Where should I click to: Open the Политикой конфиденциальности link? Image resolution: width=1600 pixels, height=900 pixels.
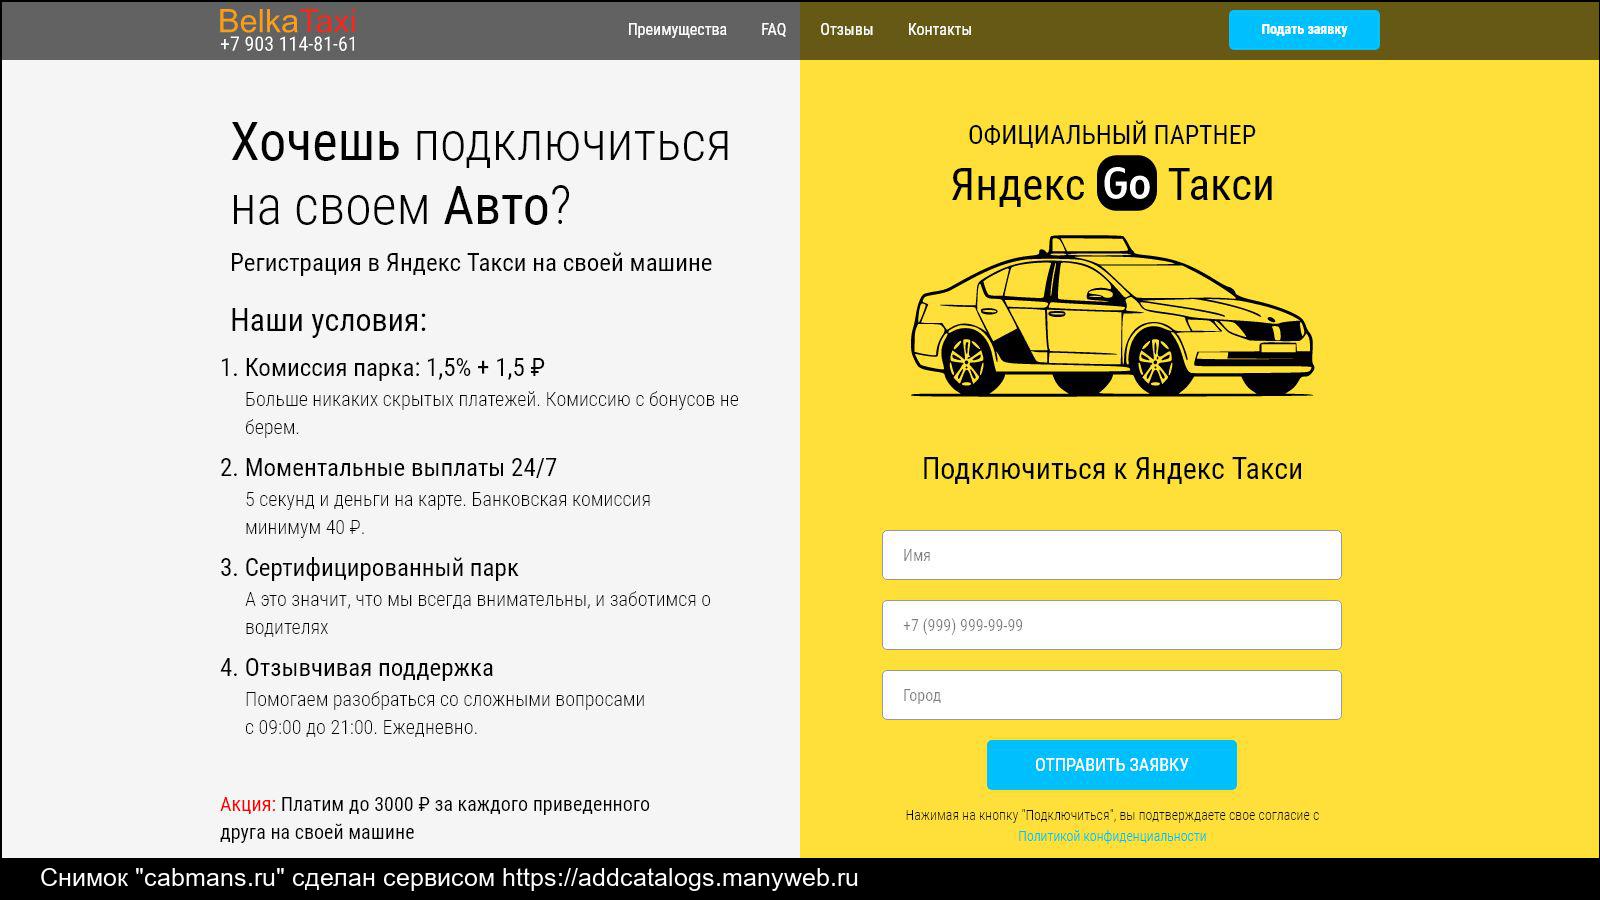1112,836
